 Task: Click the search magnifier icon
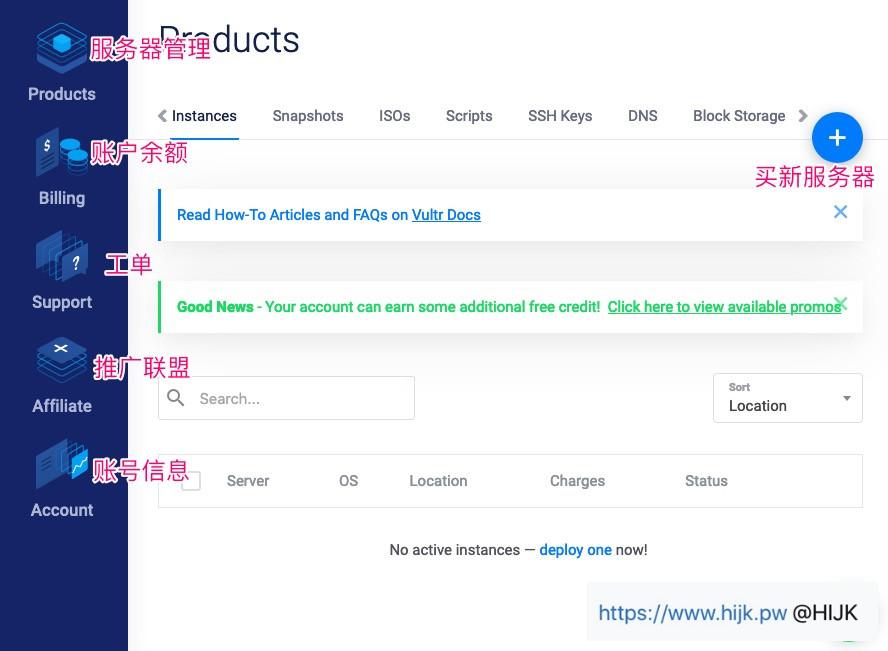[x=176, y=398]
